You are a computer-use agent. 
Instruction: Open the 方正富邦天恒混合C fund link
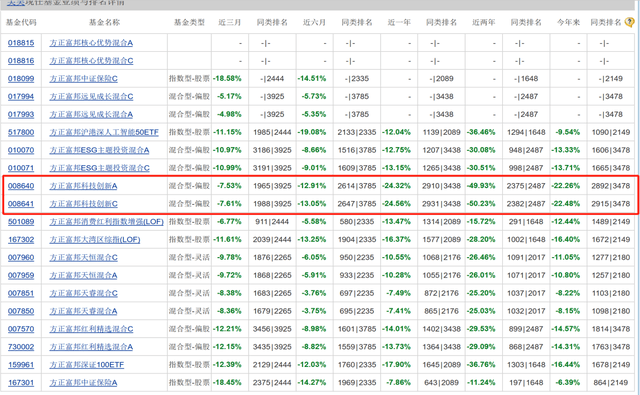[83, 257]
